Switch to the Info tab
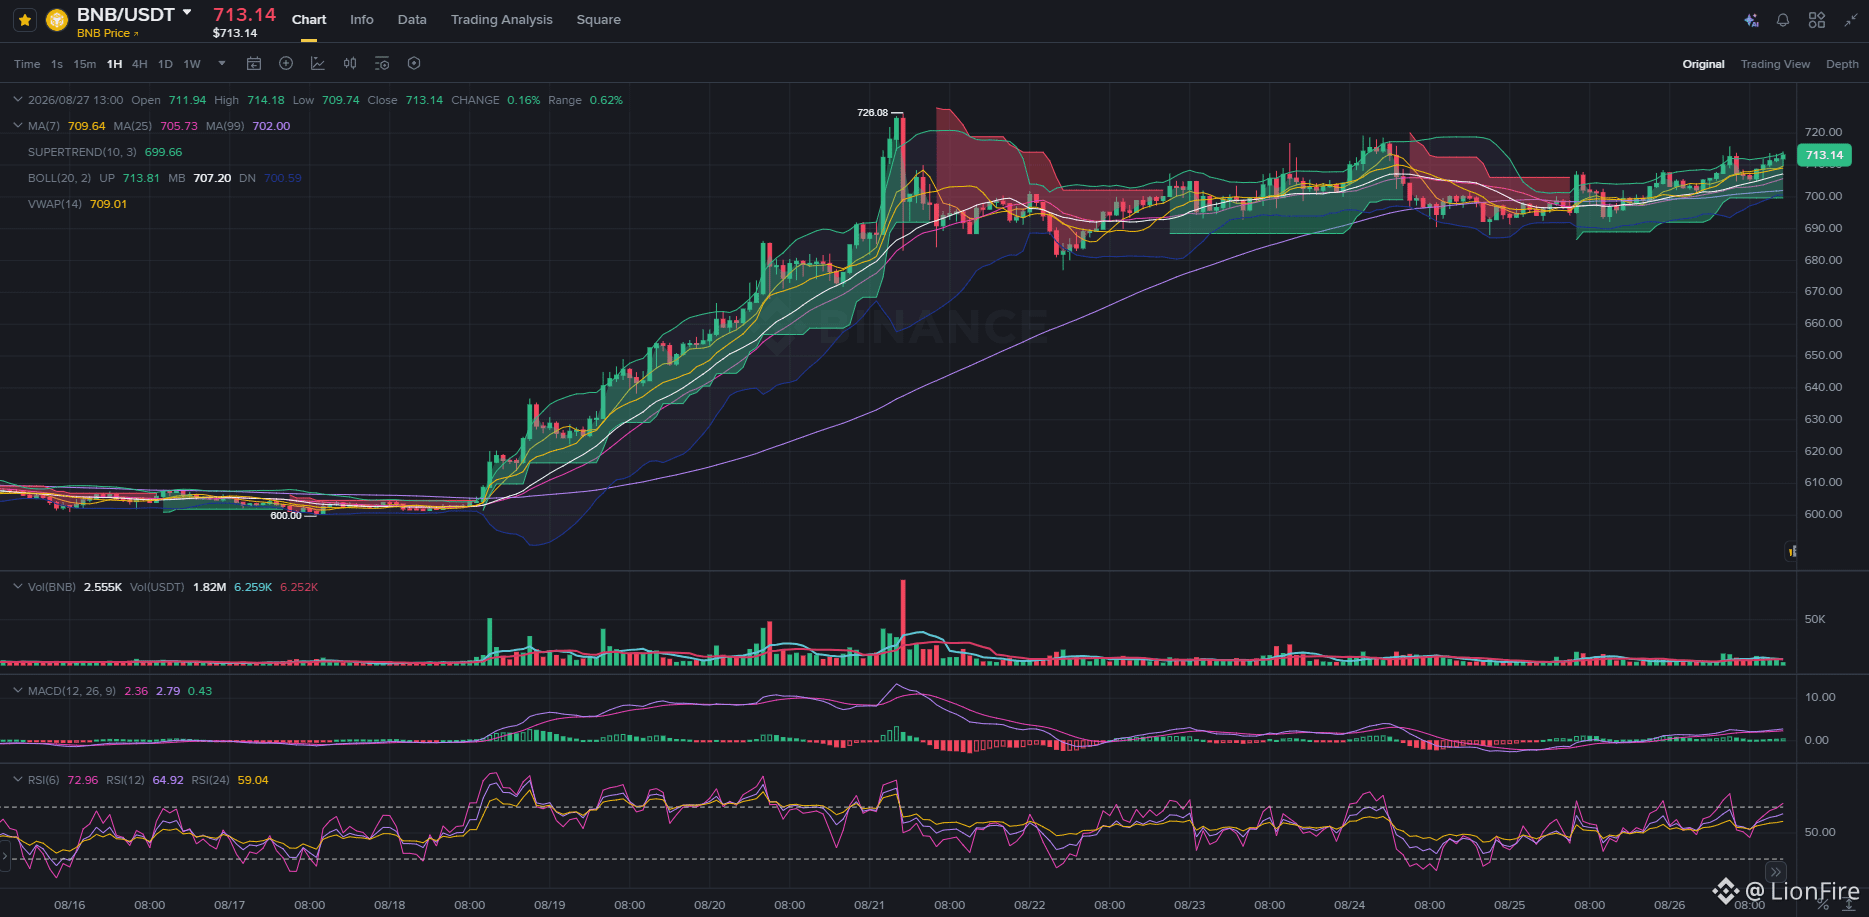 (362, 20)
